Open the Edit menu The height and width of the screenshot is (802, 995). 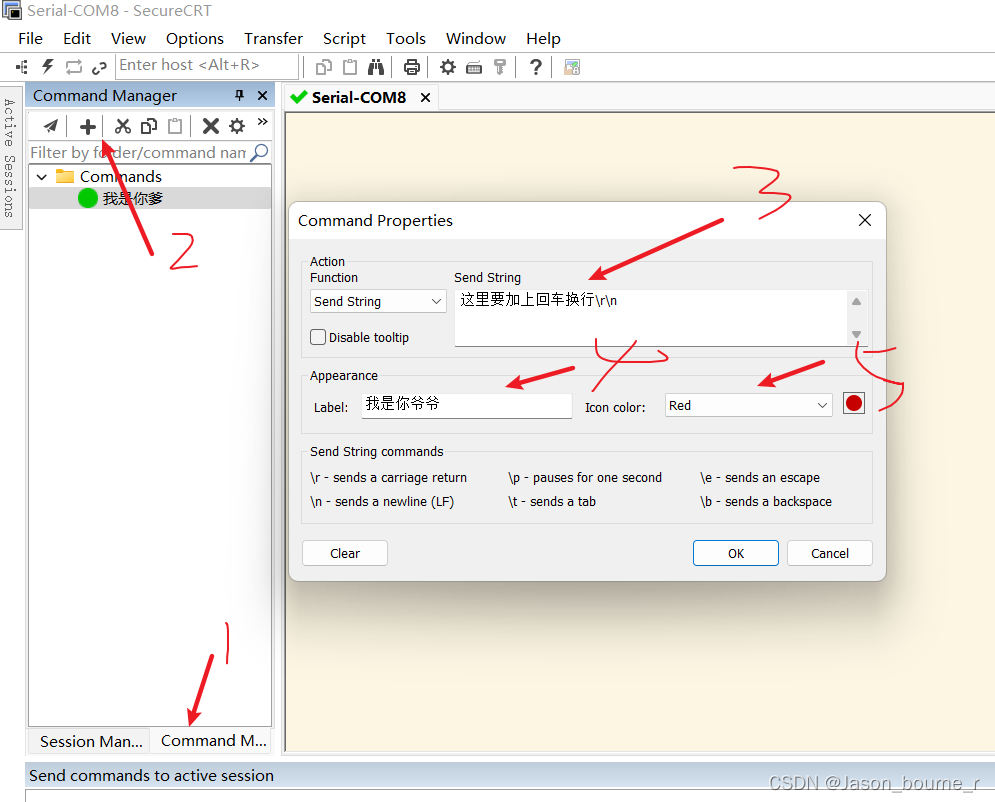coord(77,39)
